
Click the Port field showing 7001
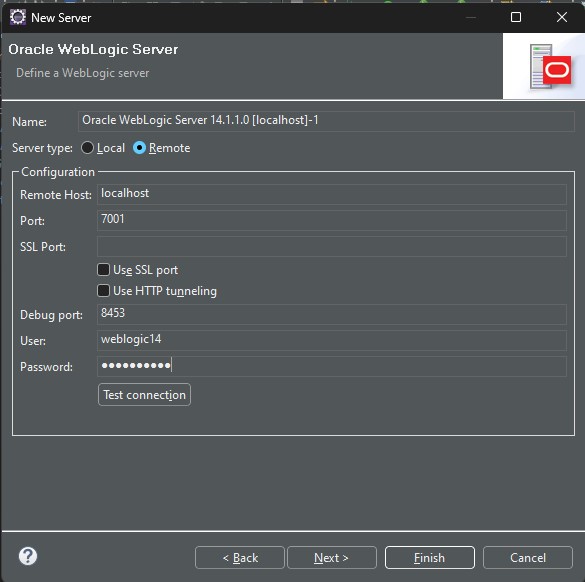pyautogui.click(x=332, y=220)
